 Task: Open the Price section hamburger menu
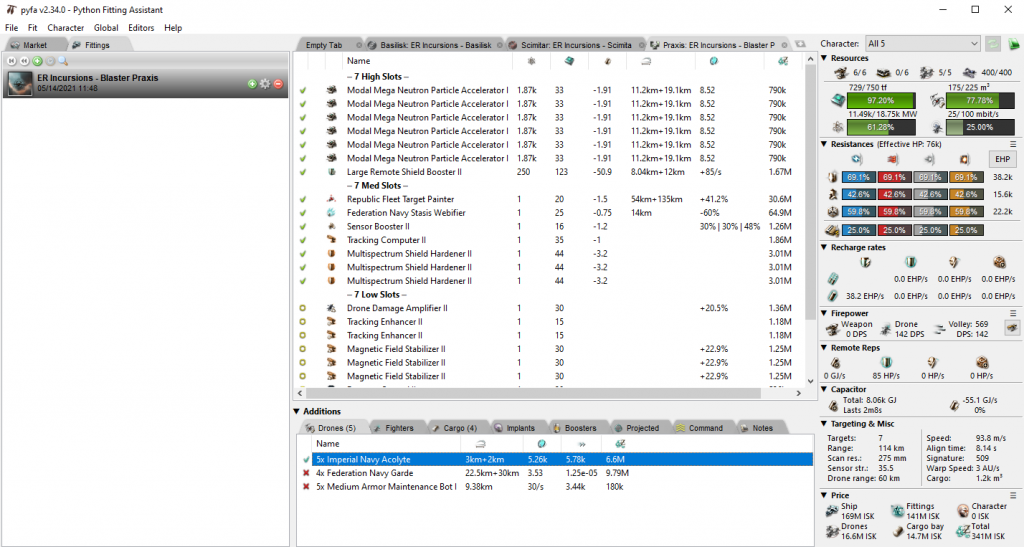pos(1014,495)
